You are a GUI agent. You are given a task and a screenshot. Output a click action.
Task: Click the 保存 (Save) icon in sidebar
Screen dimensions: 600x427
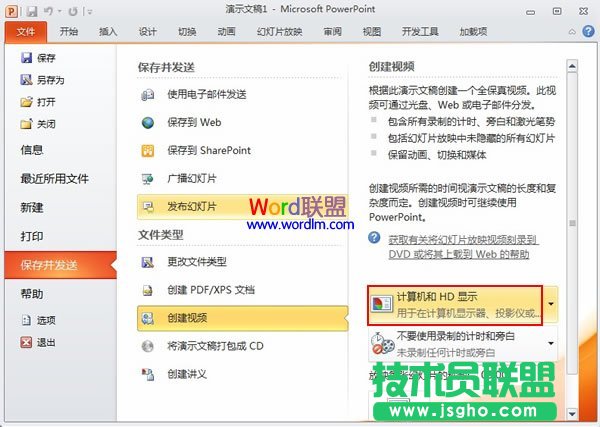click(27, 57)
